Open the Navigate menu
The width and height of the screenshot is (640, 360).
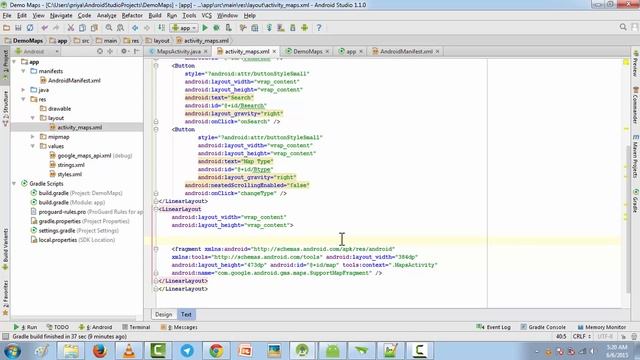point(61,16)
